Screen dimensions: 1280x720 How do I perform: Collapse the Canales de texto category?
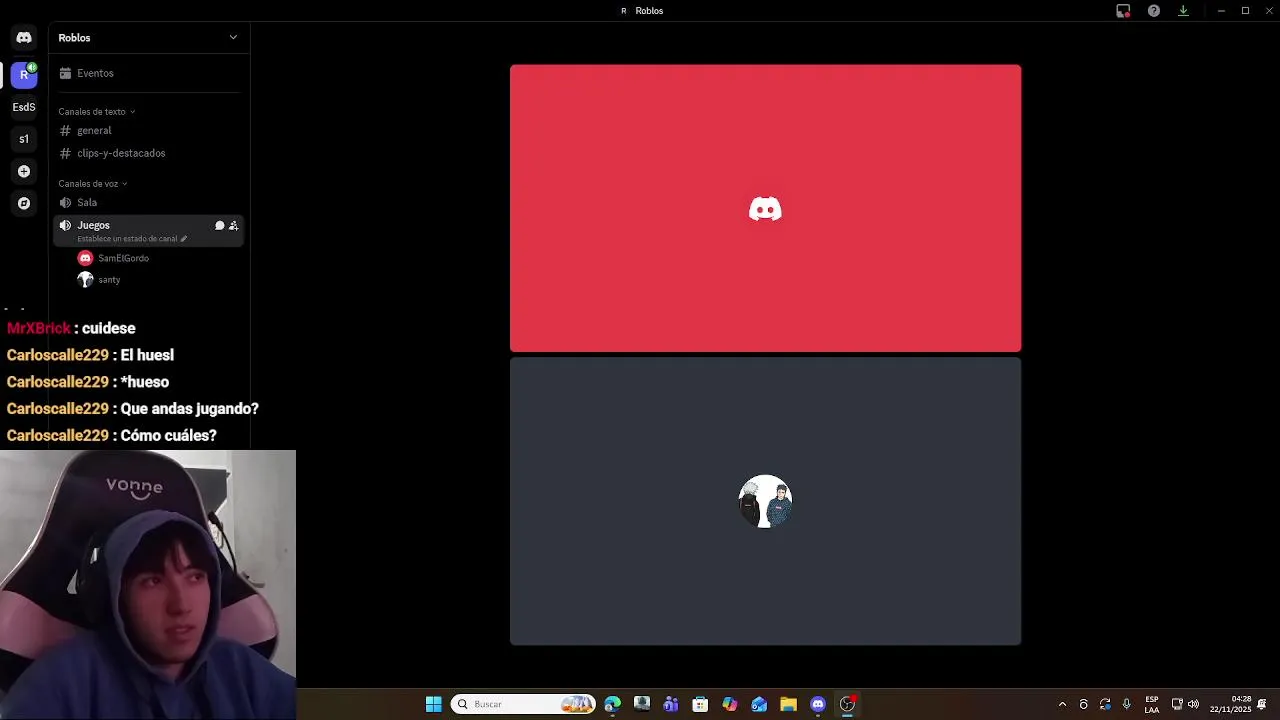coord(96,112)
